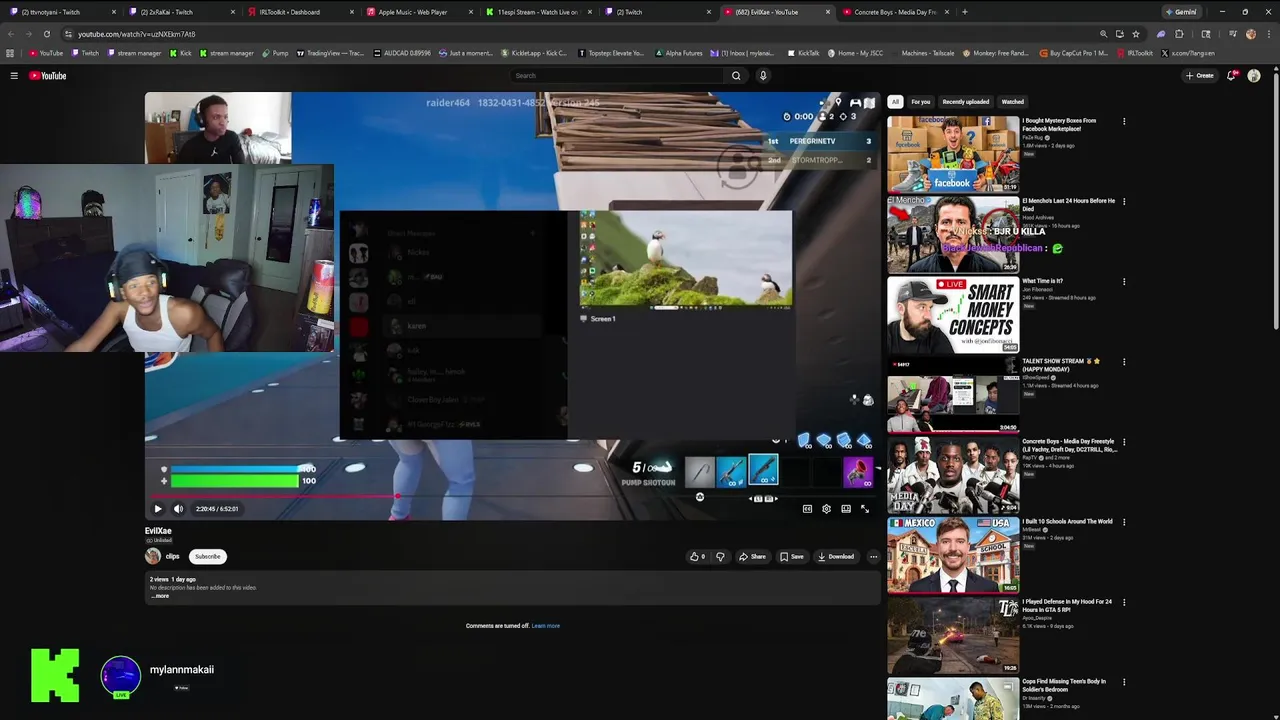Open the AUDCAD bookmark
This screenshot has width=1280, height=720.
click(402, 53)
